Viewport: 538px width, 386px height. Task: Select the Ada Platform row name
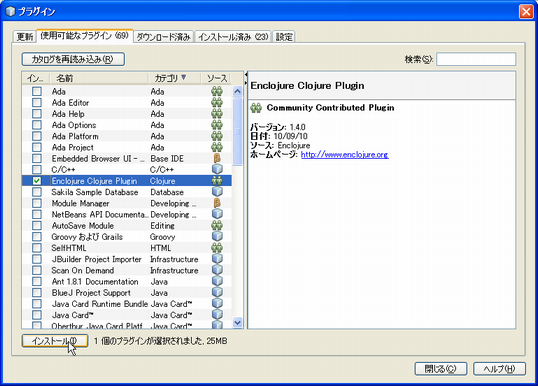pyautogui.click(x=75, y=136)
